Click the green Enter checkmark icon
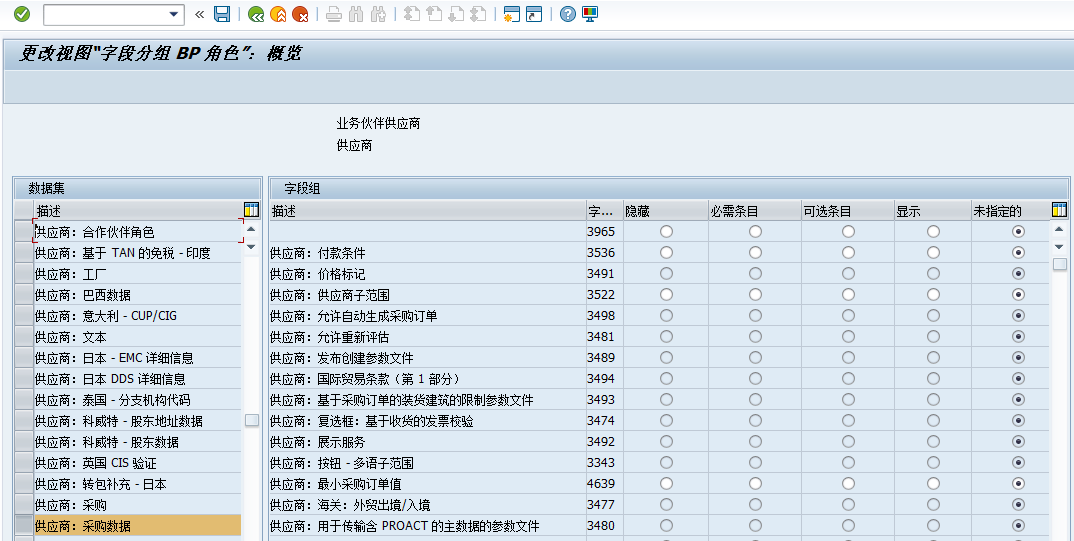1074x541 pixels. click(x=22, y=14)
